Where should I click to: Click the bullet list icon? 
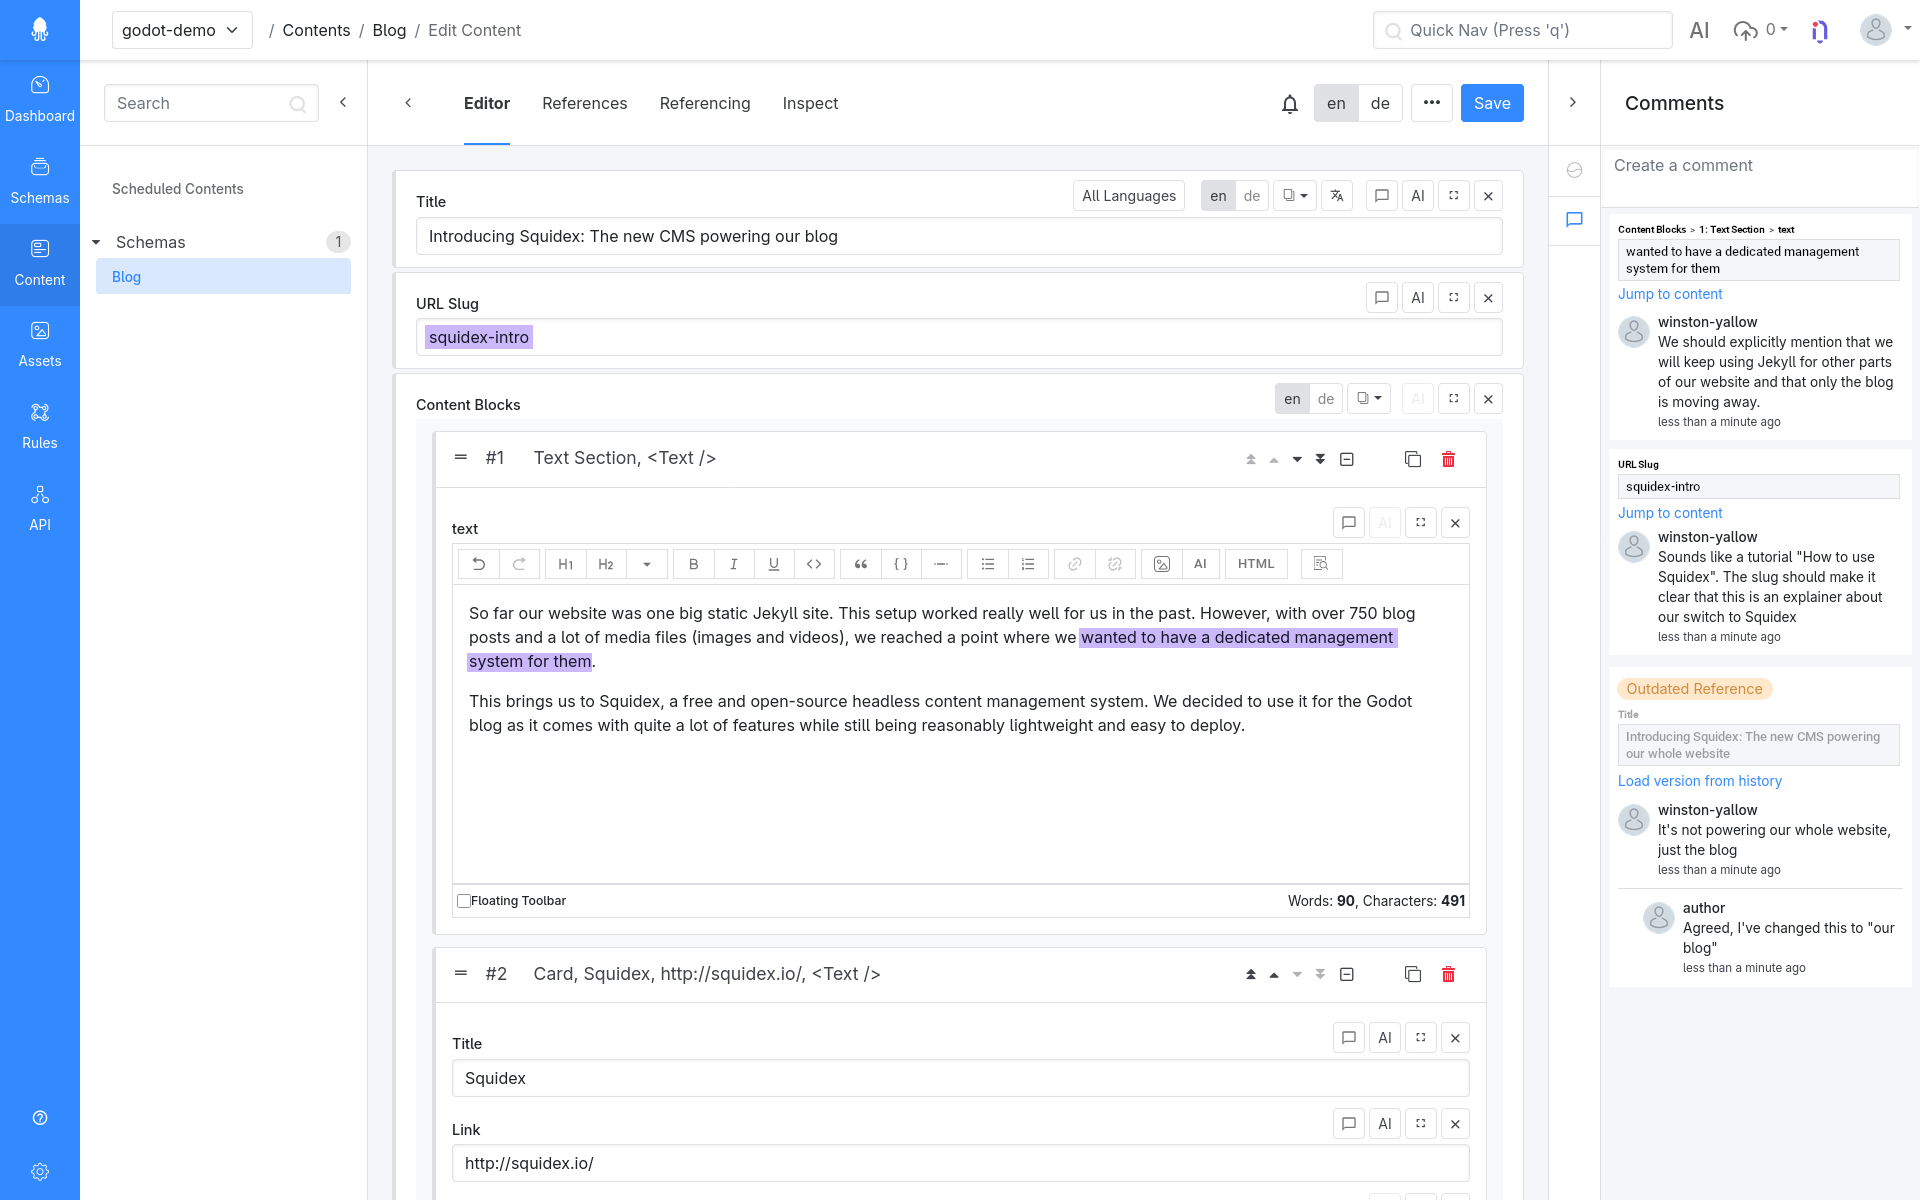(987, 564)
